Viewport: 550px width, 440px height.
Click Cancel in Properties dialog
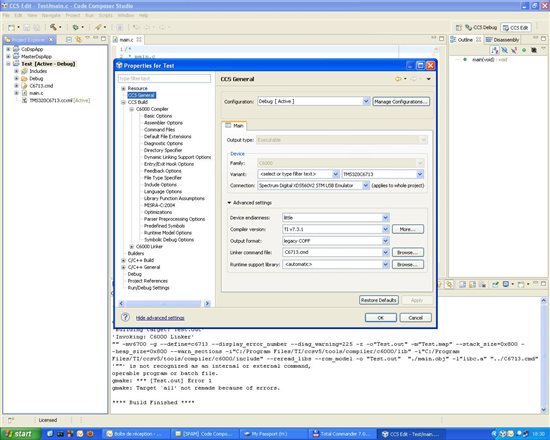(416, 318)
